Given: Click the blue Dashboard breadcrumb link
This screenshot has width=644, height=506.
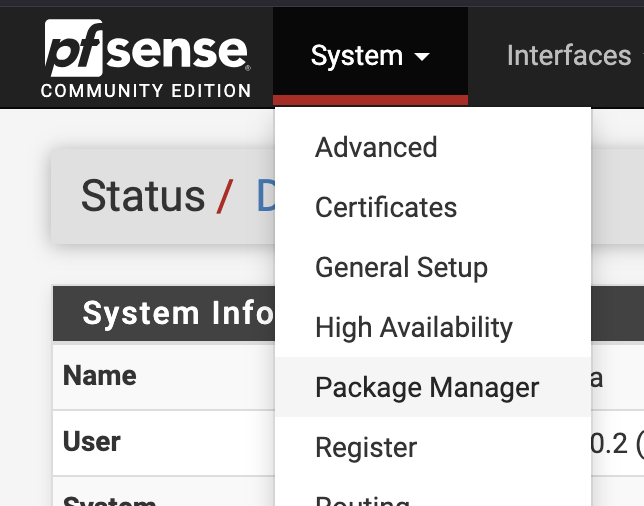Looking at the screenshot, I should point(266,196).
